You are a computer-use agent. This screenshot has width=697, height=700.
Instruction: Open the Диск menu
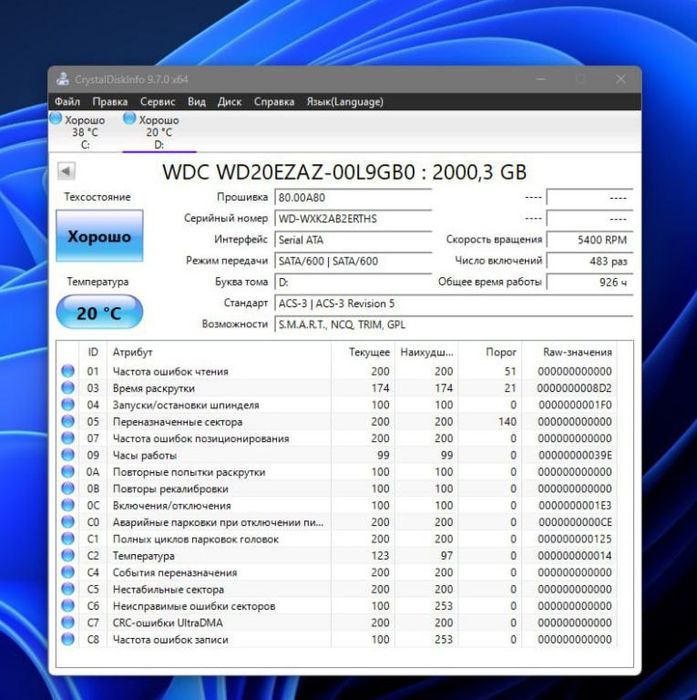point(230,102)
